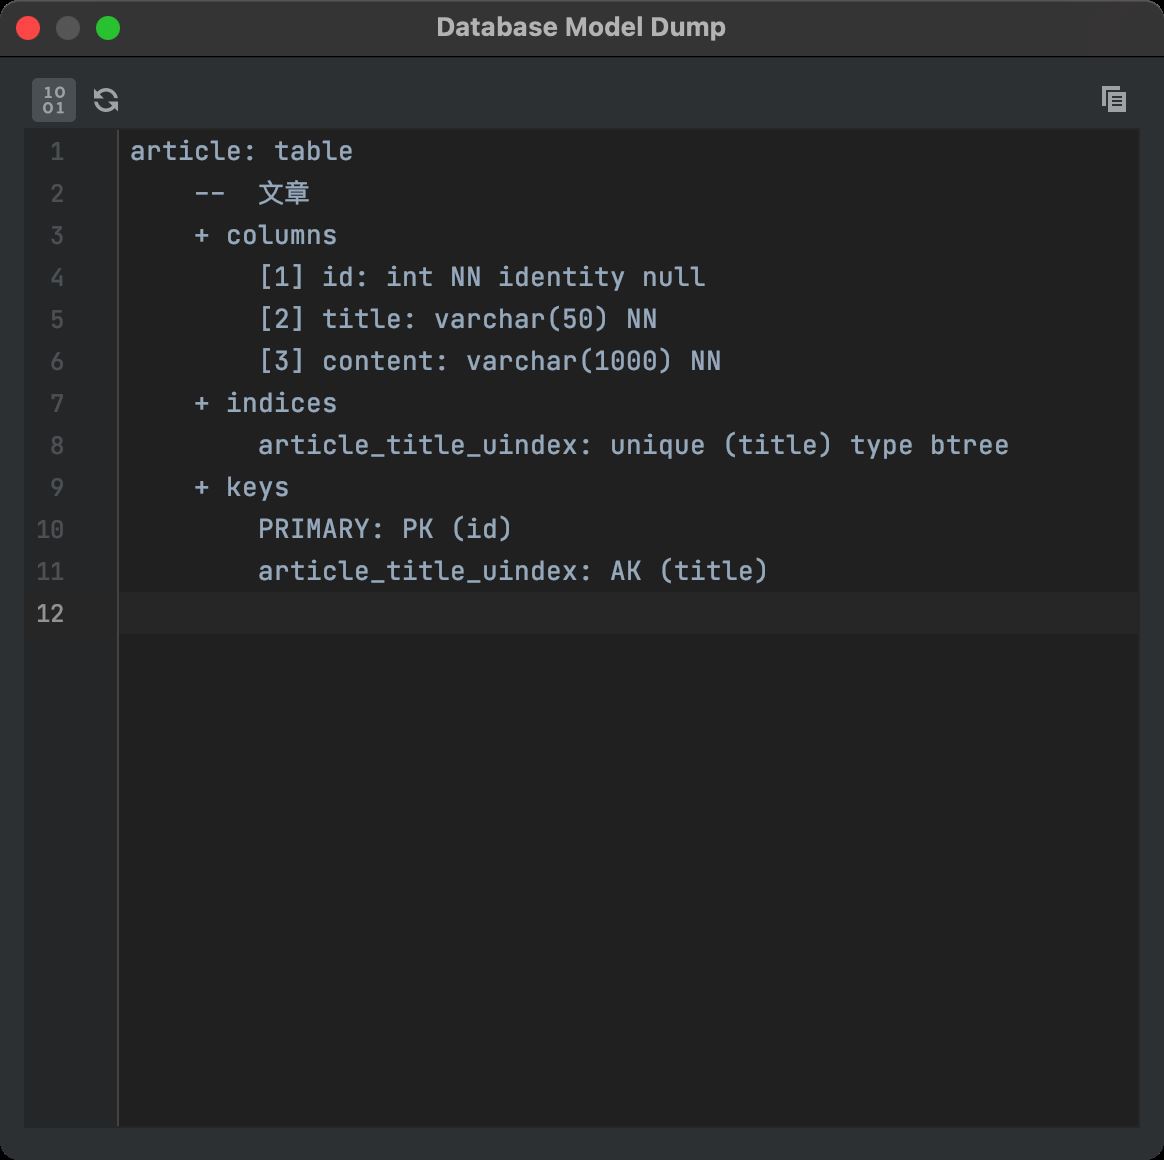Maximize the window with the green button
Screen dimensions: 1164x1160
click(108, 28)
